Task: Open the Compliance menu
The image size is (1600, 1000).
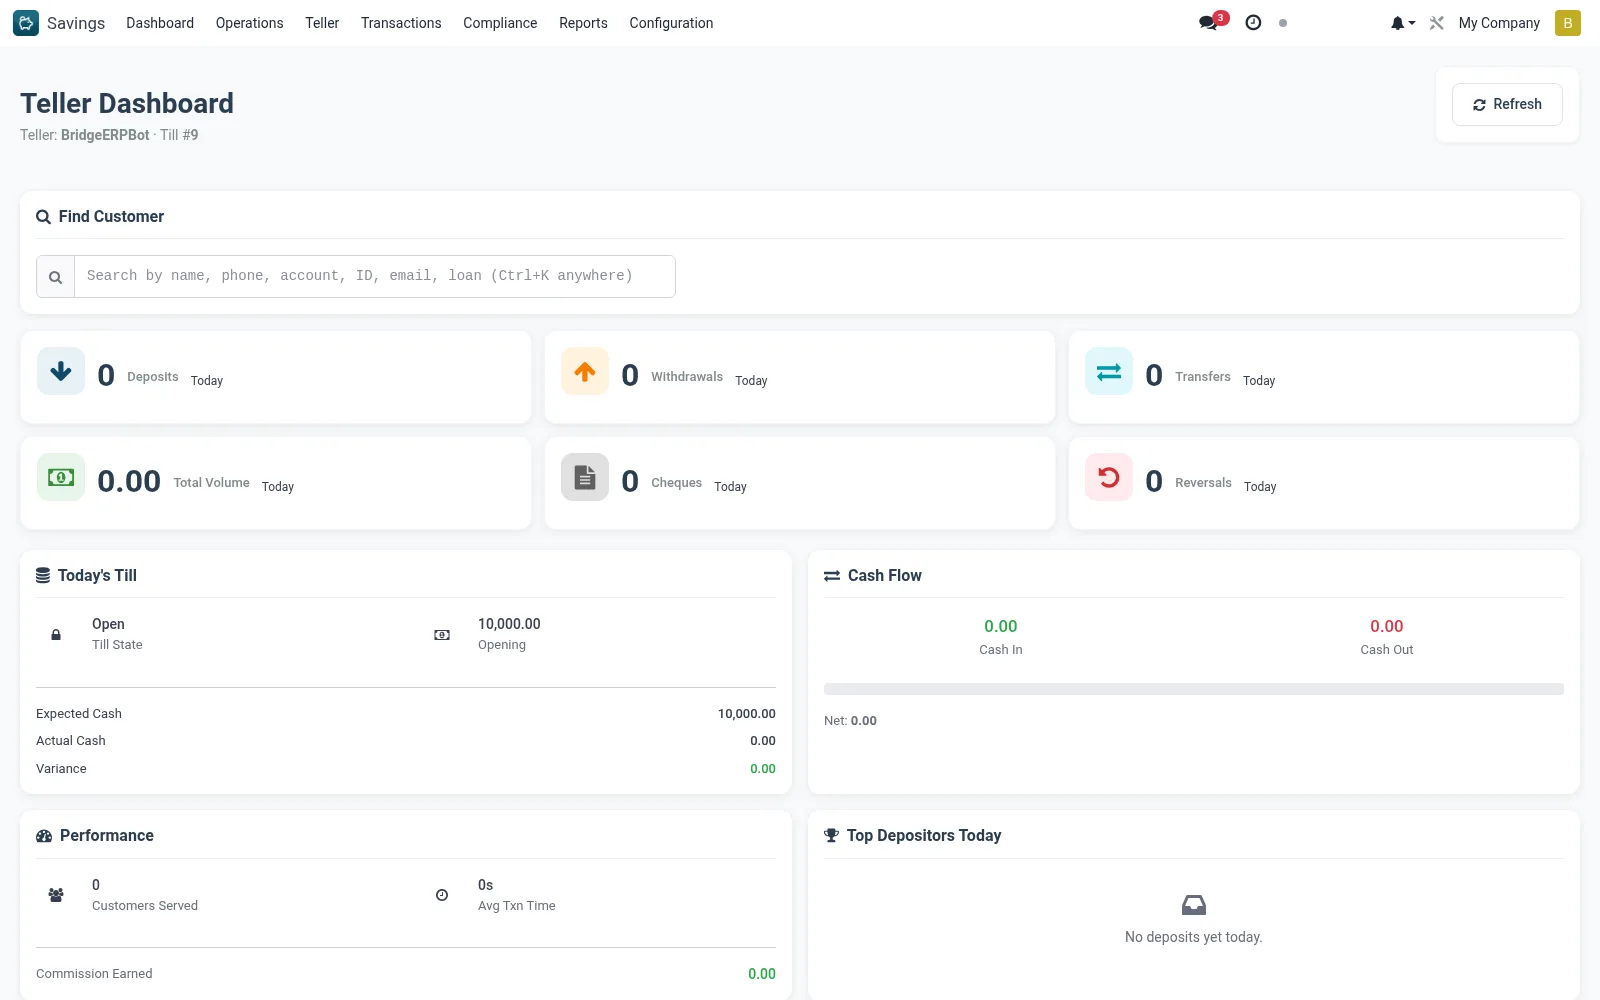Action: tap(500, 23)
